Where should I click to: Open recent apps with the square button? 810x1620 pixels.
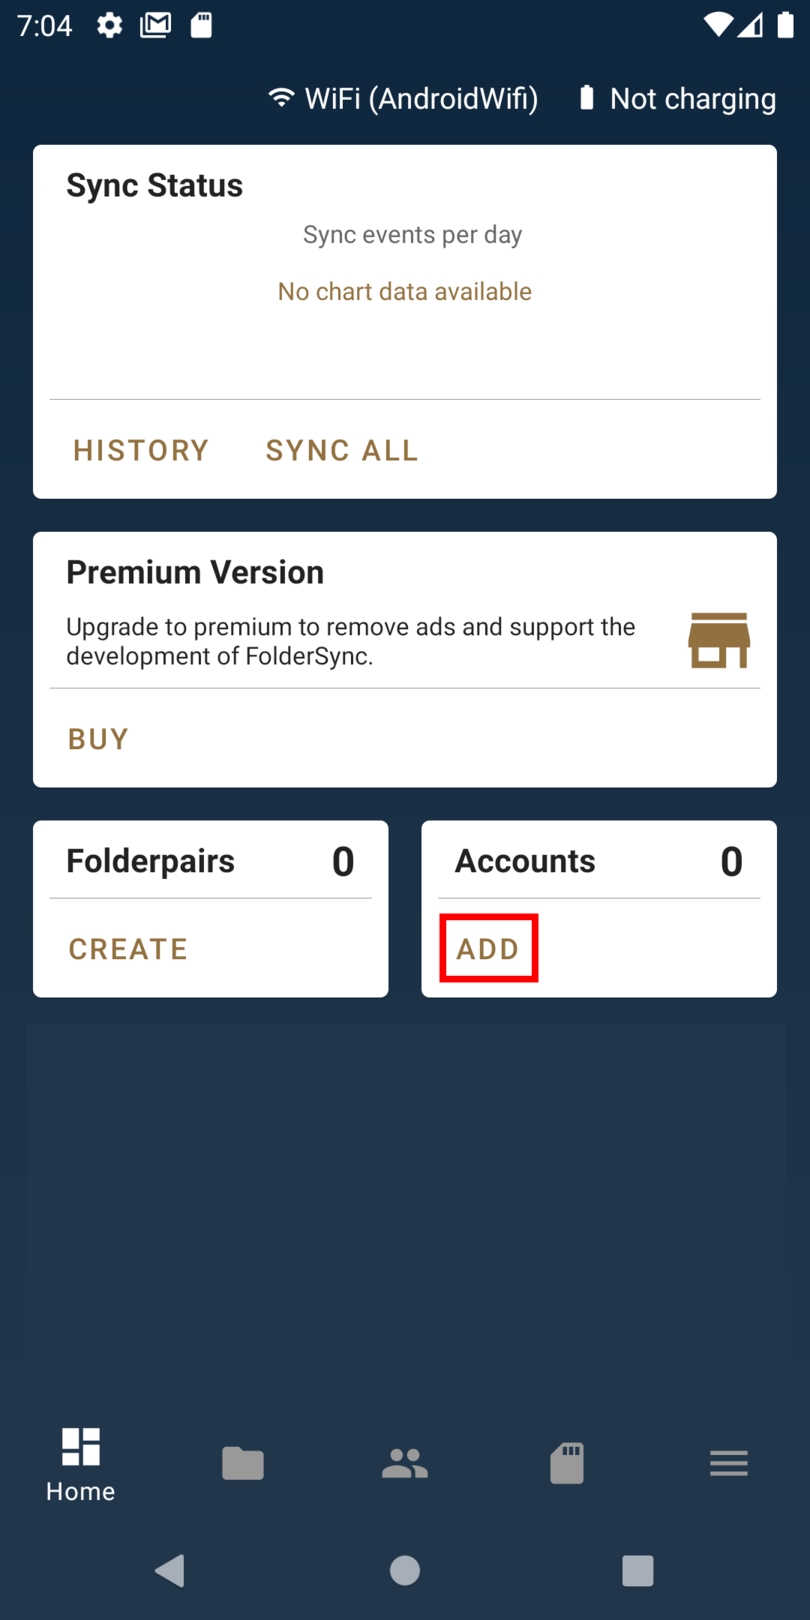click(637, 1570)
